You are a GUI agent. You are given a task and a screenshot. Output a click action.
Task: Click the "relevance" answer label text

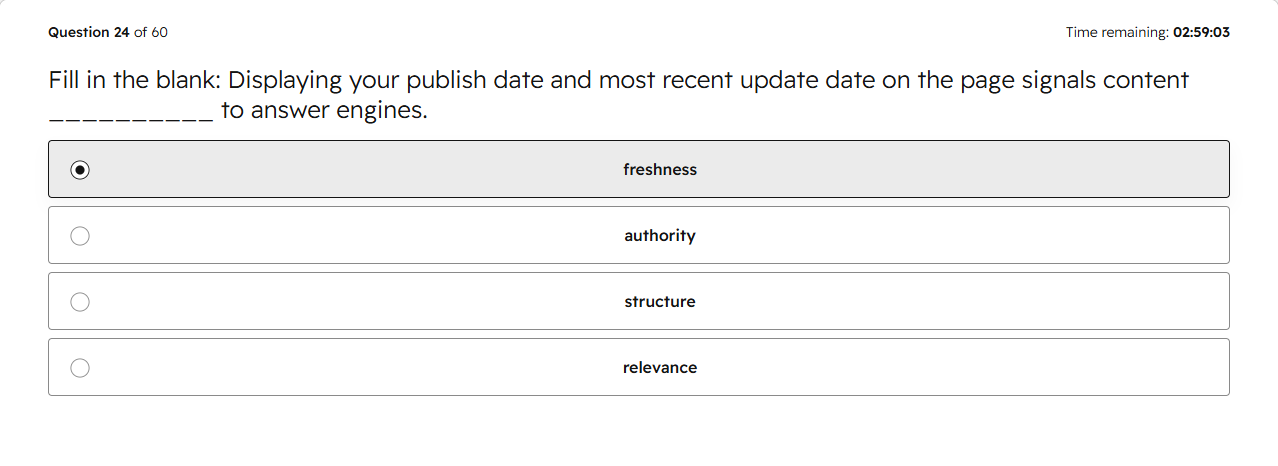pos(660,368)
